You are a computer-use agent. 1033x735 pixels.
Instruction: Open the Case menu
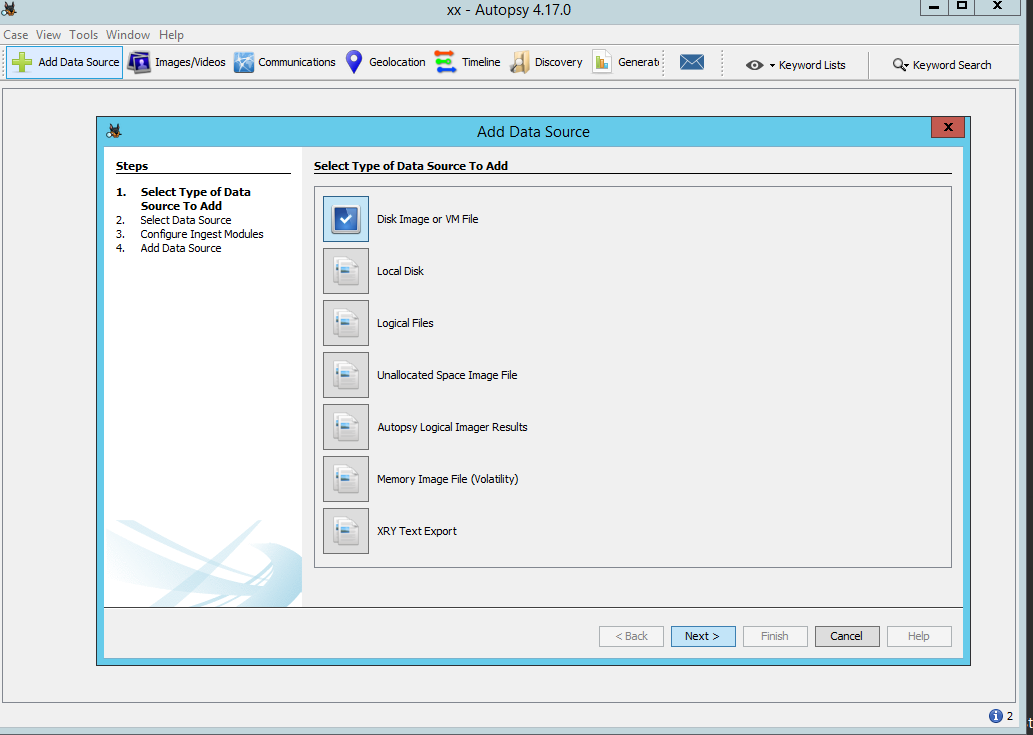point(16,35)
